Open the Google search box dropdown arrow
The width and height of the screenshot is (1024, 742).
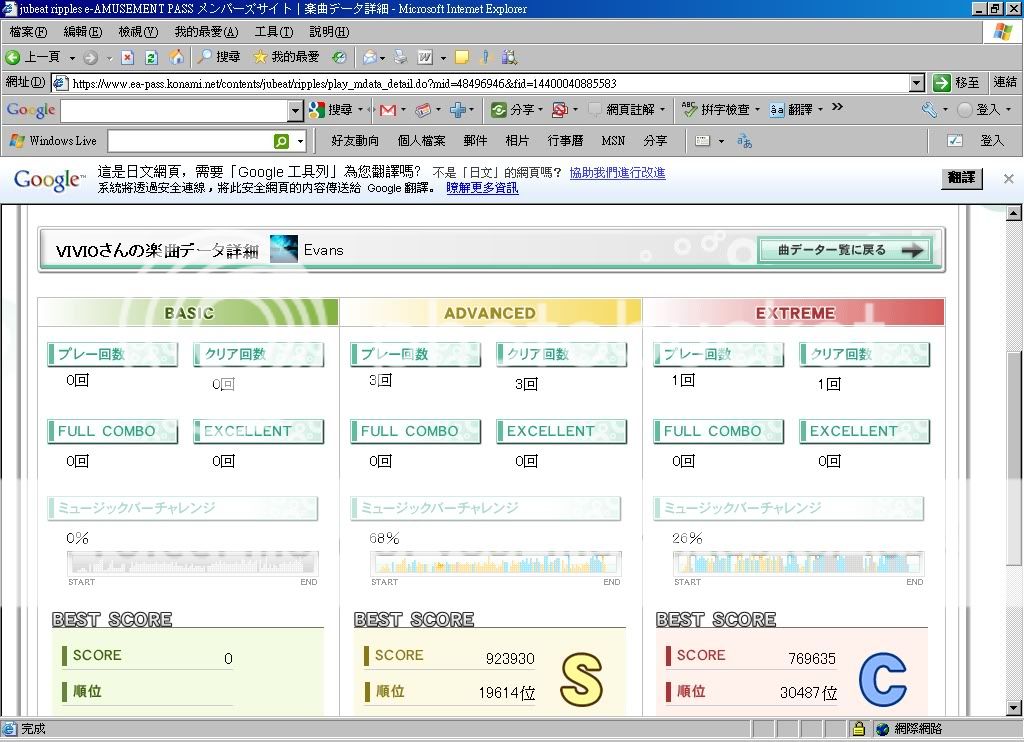click(x=295, y=110)
